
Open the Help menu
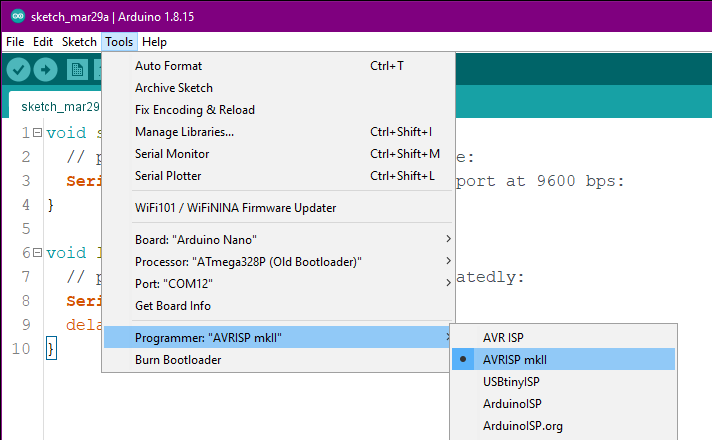click(154, 42)
